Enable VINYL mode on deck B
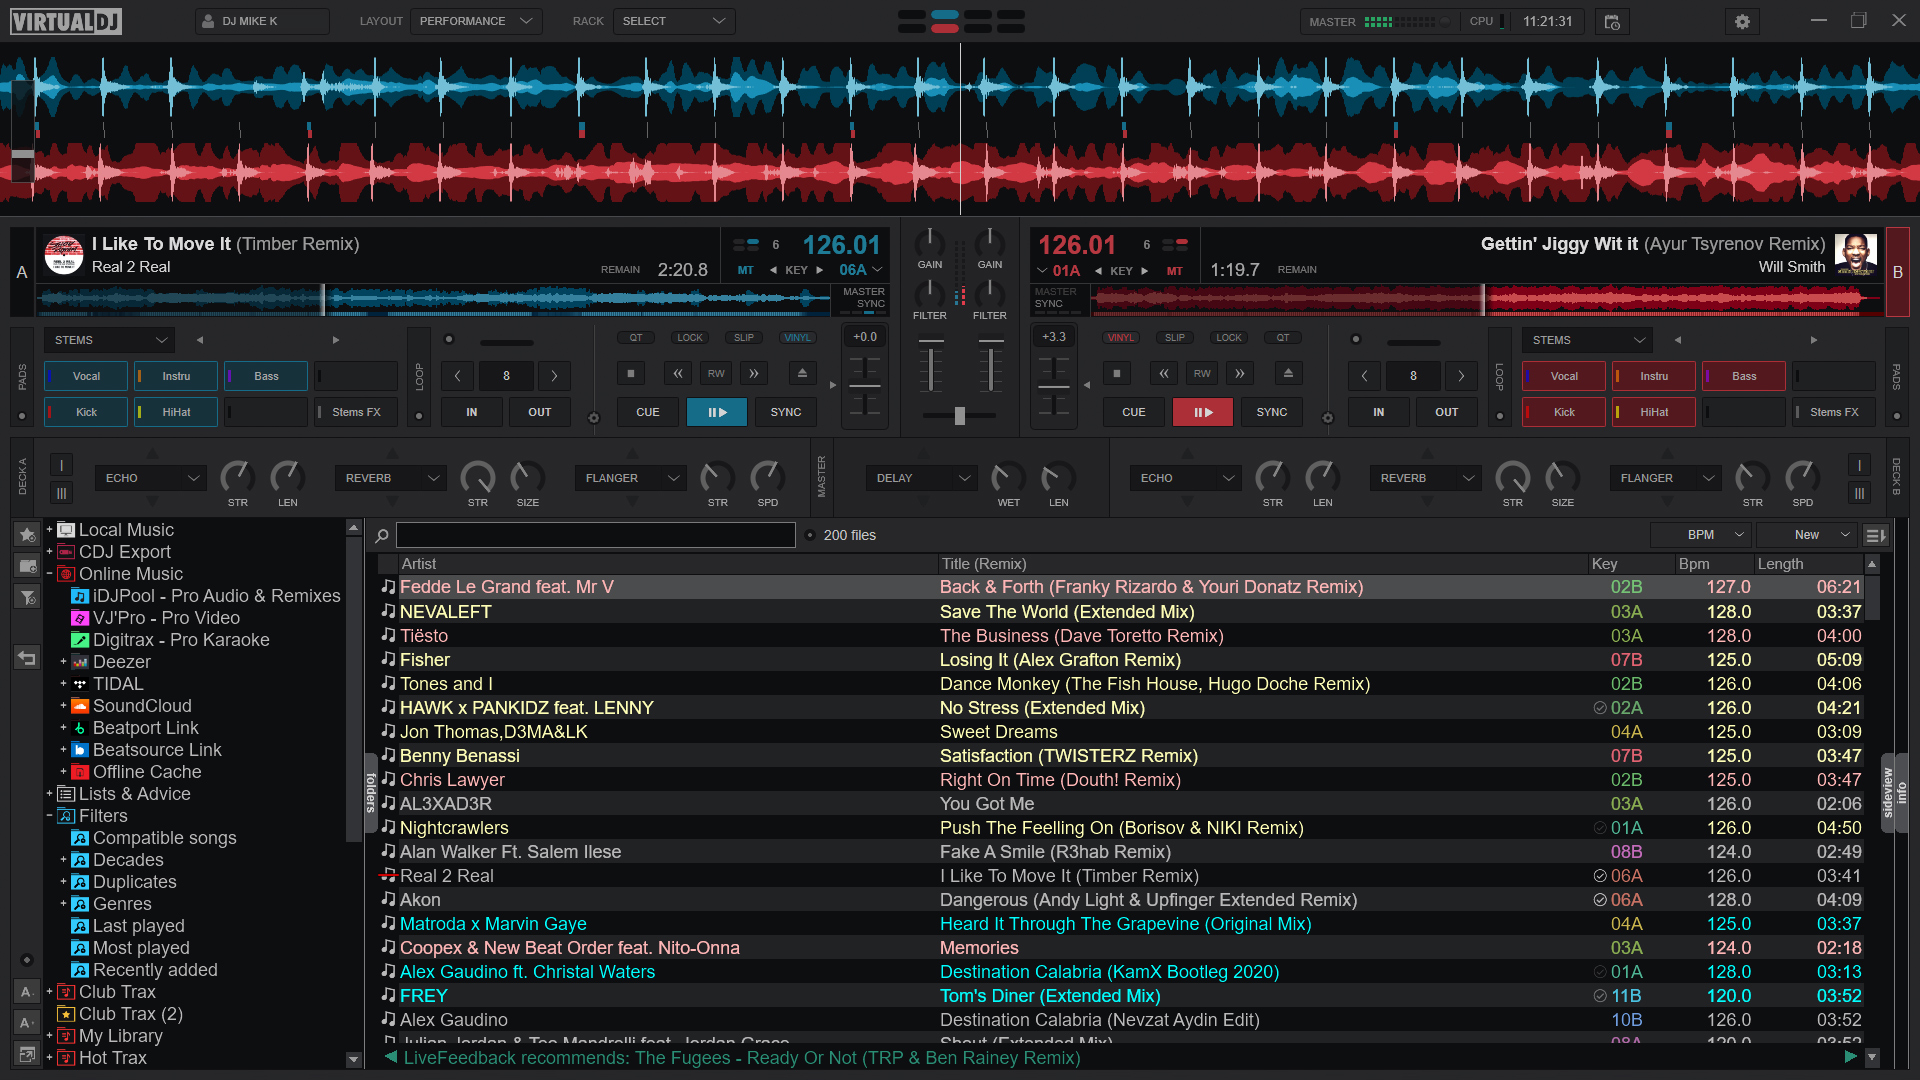Screen dimensions: 1920x1080 click(x=1120, y=337)
